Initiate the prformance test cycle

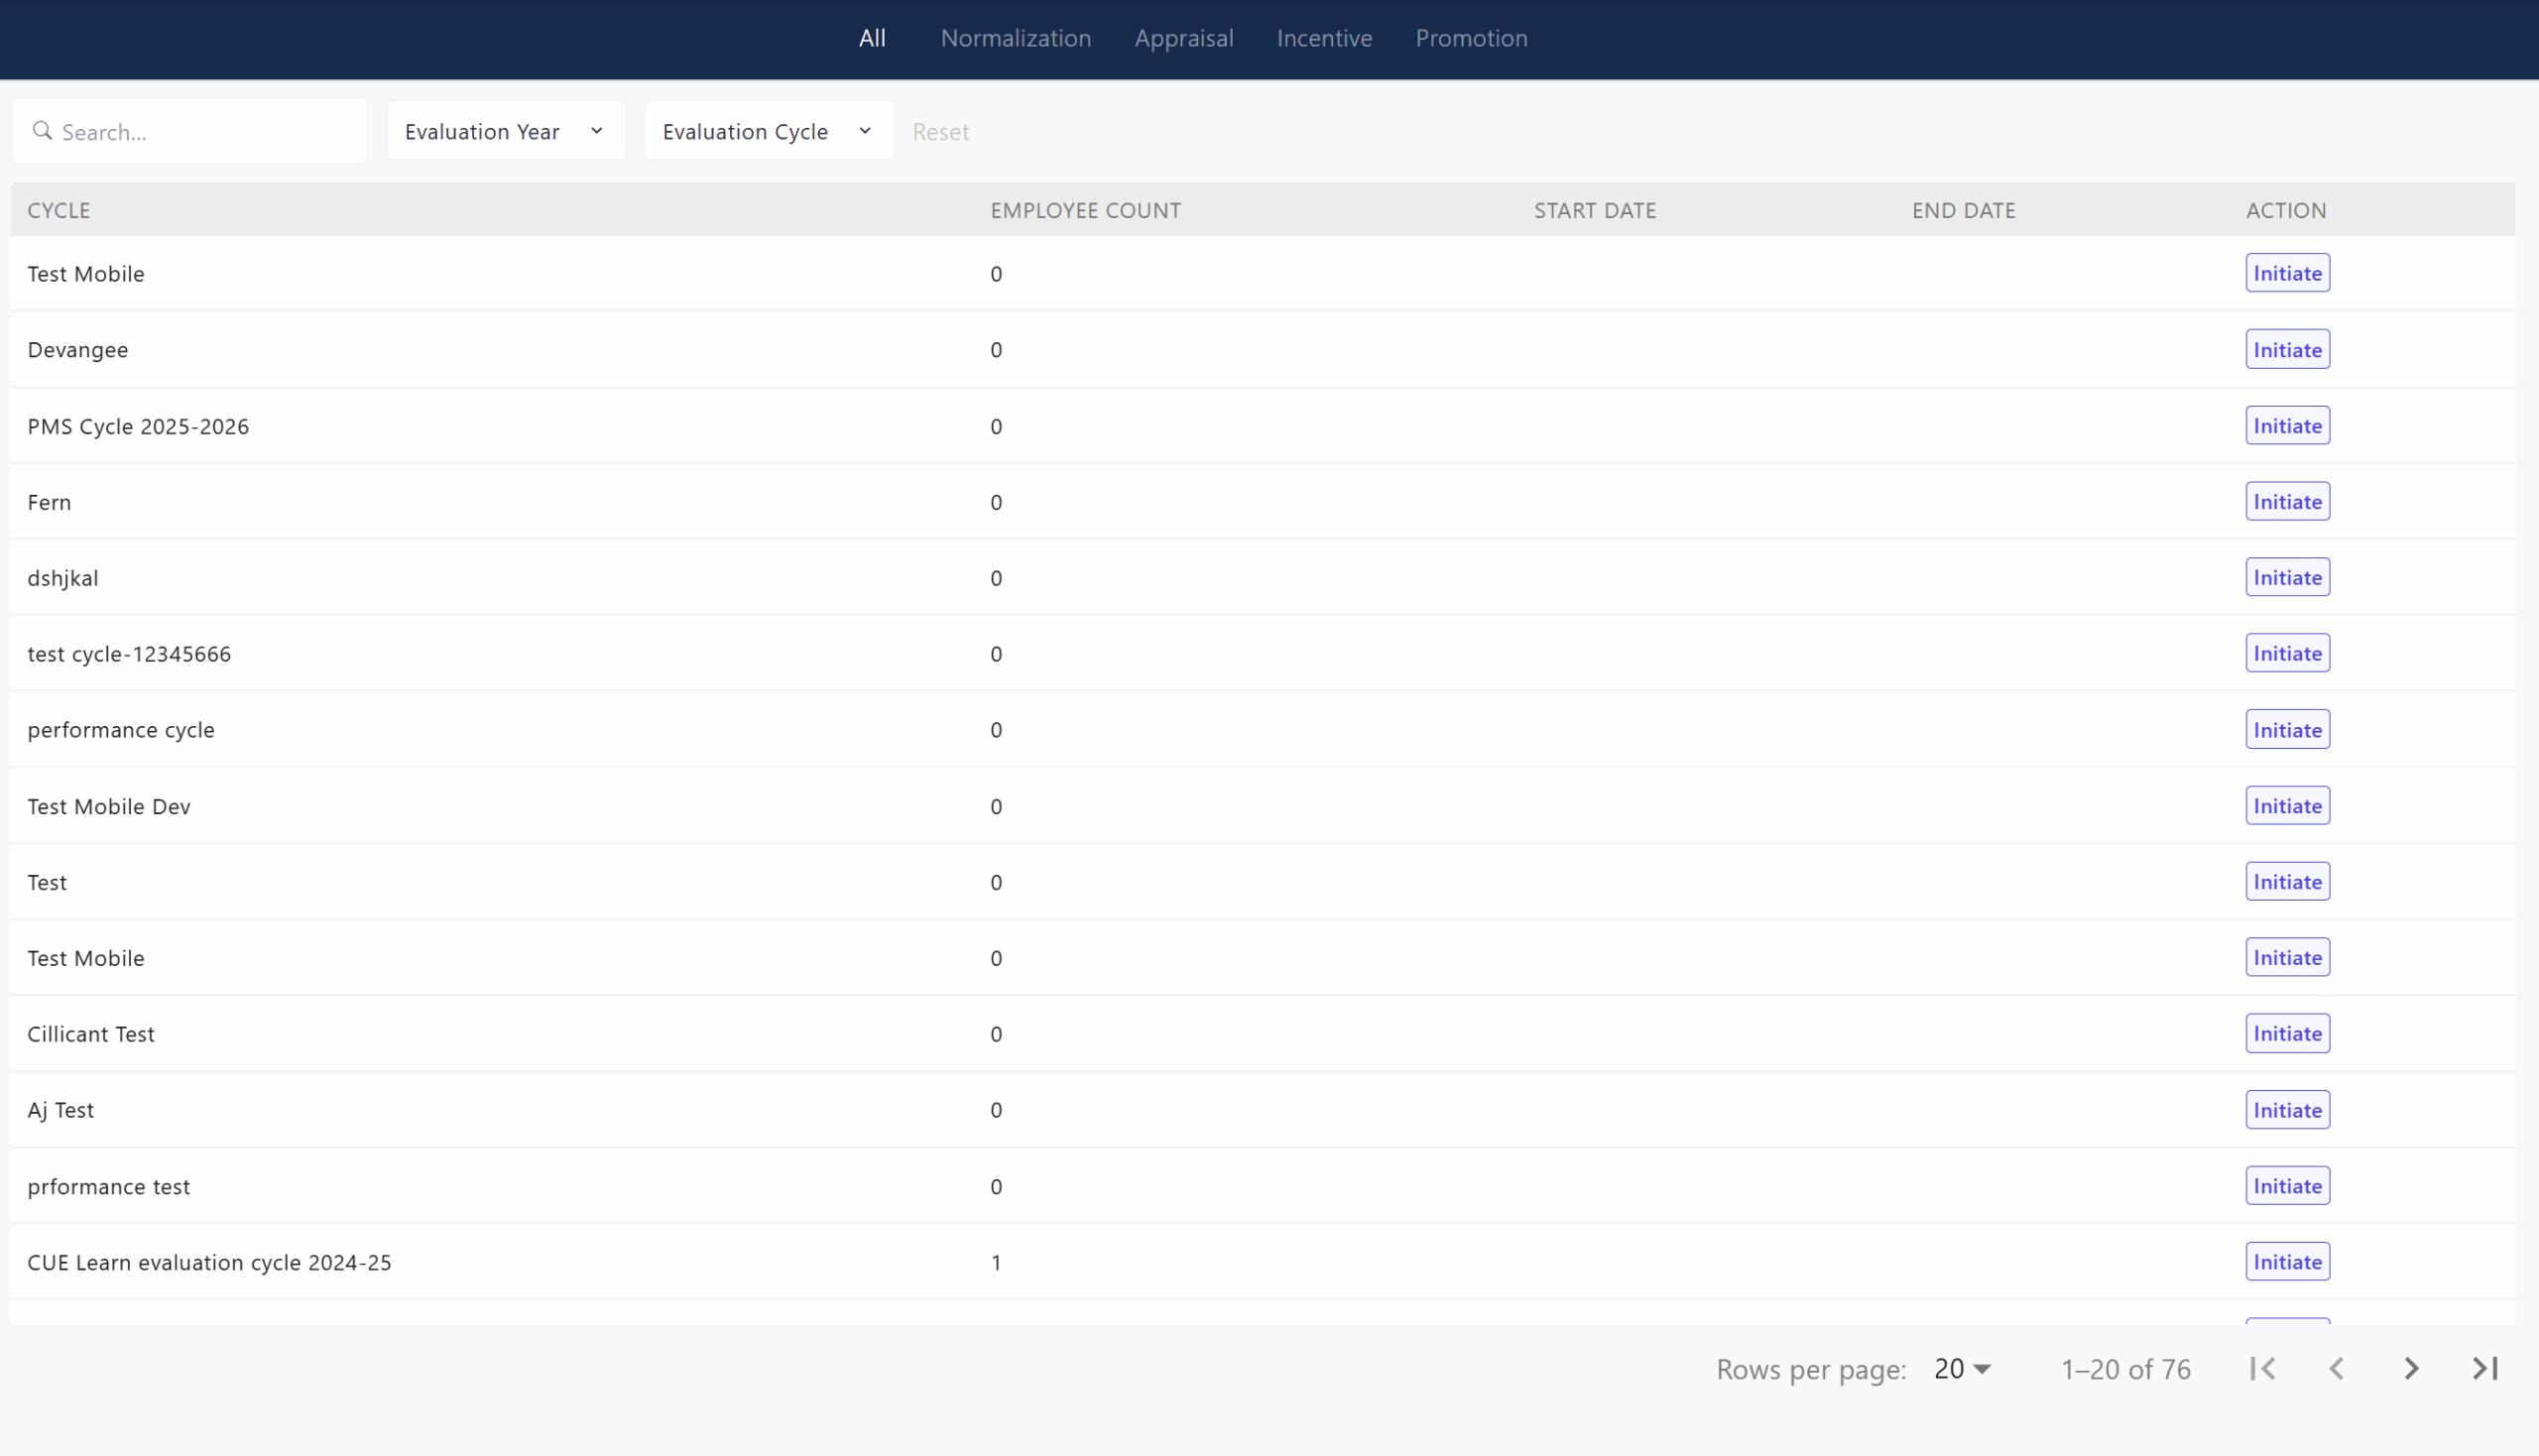(x=2287, y=1186)
